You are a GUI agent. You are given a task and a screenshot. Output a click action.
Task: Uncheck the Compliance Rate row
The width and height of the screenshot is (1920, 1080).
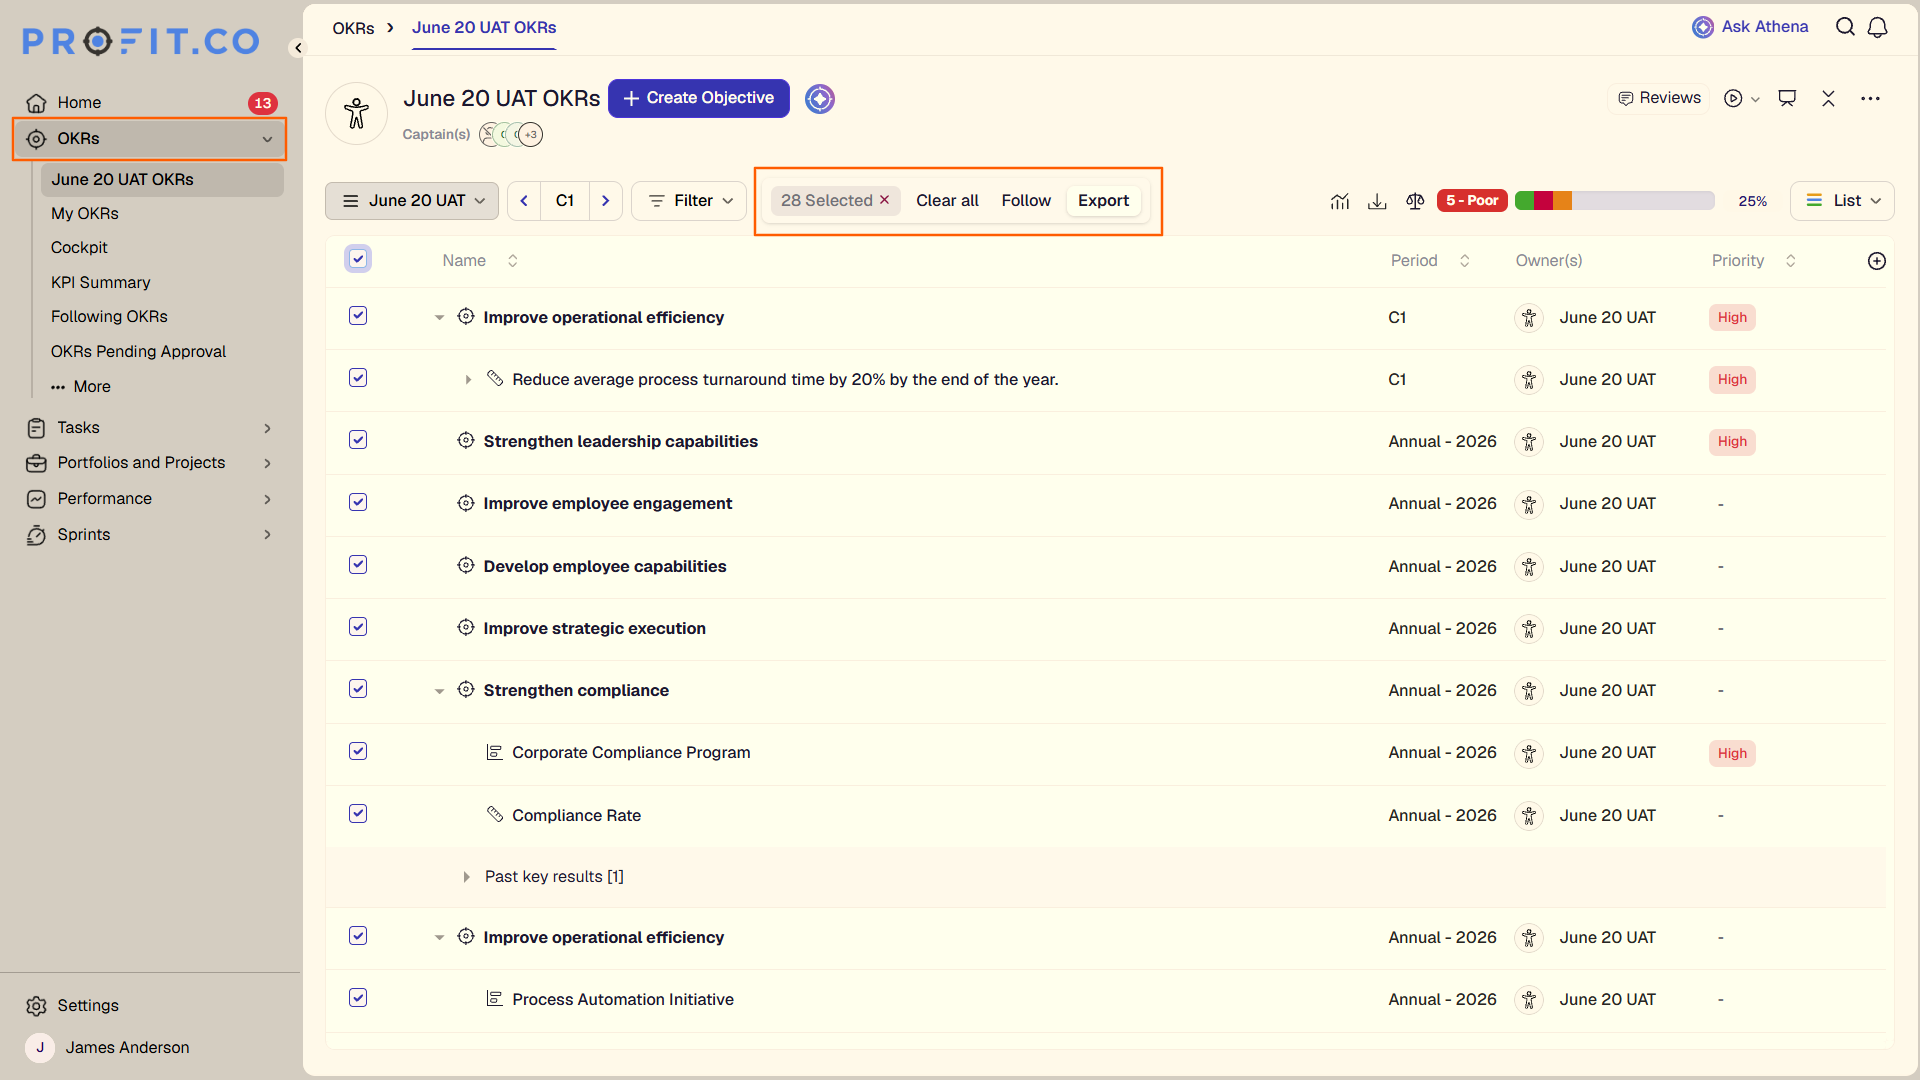(358, 814)
